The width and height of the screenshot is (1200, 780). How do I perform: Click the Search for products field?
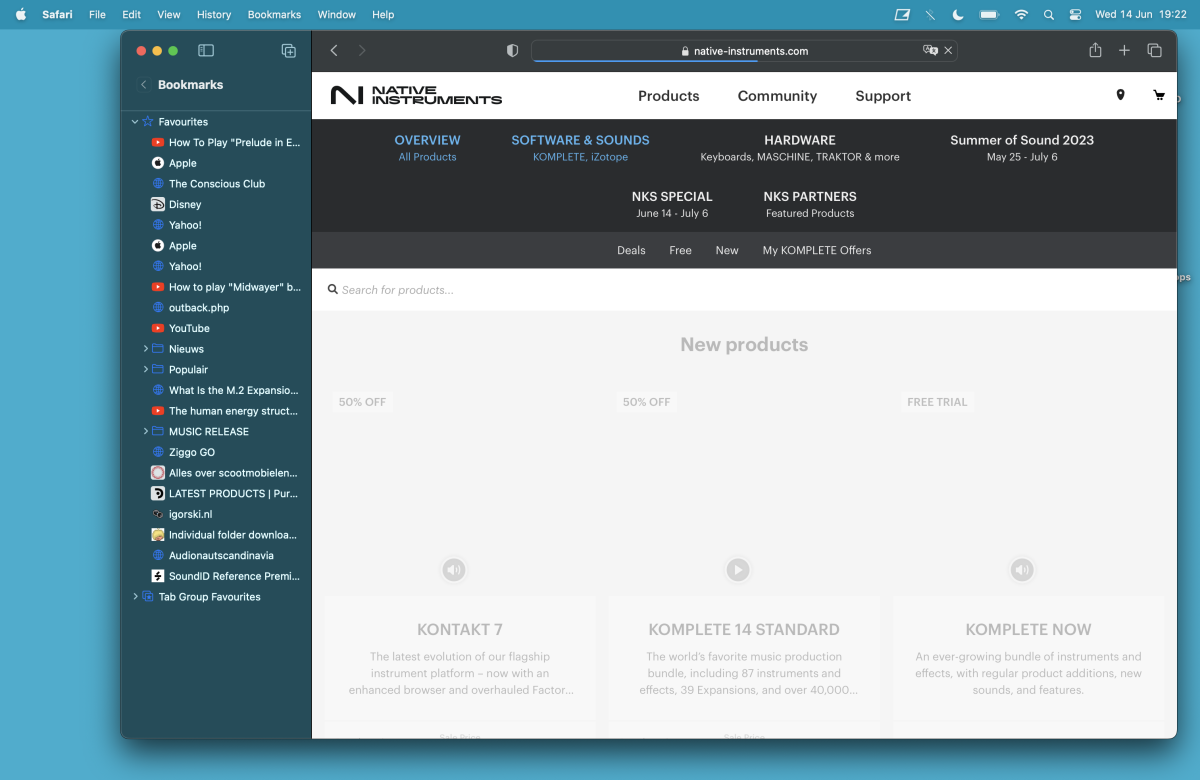(x=744, y=290)
